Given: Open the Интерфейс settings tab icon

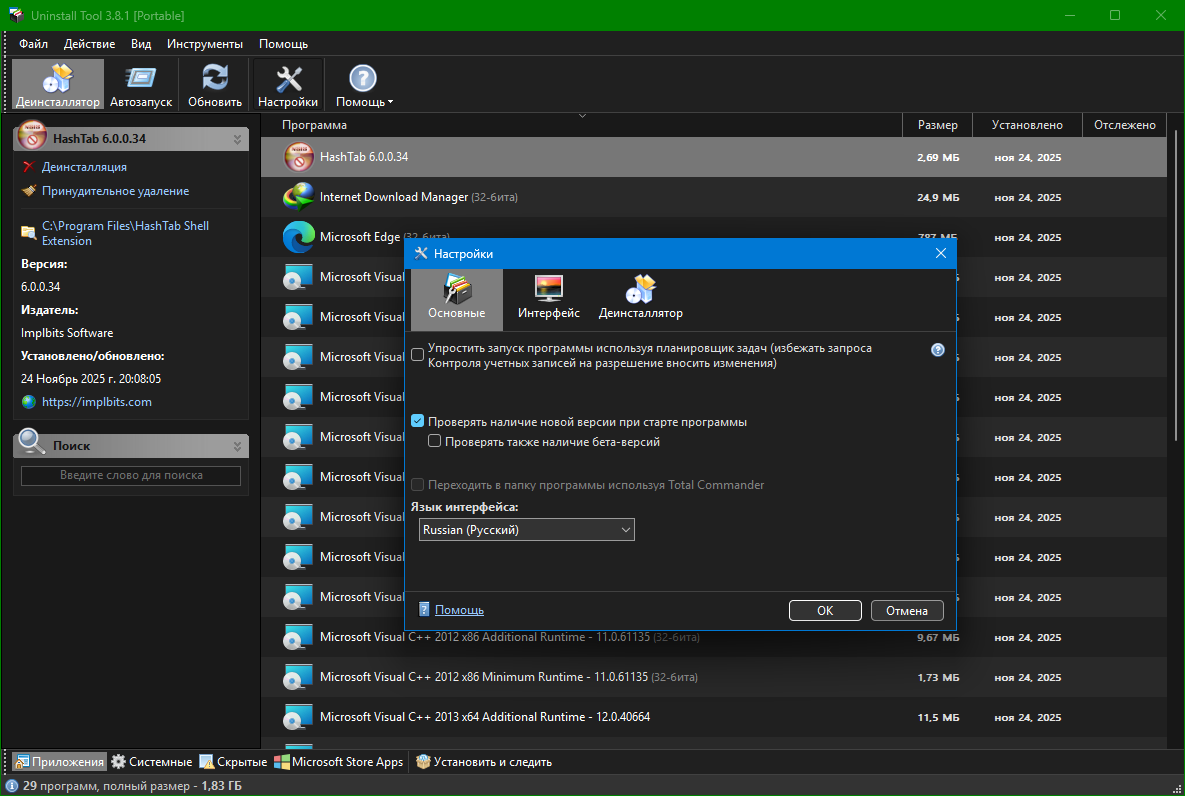Looking at the screenshot, I should pos(549,298).
